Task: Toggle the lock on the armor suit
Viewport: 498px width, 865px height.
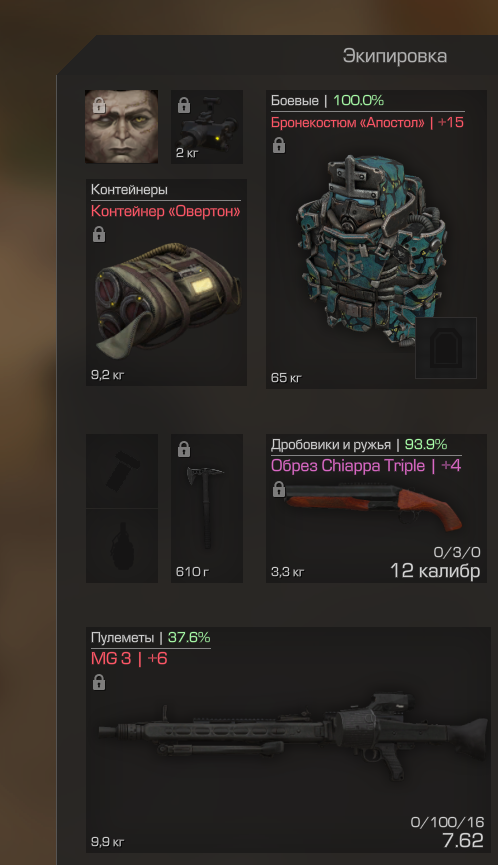Action: click(x=279, y=146)
